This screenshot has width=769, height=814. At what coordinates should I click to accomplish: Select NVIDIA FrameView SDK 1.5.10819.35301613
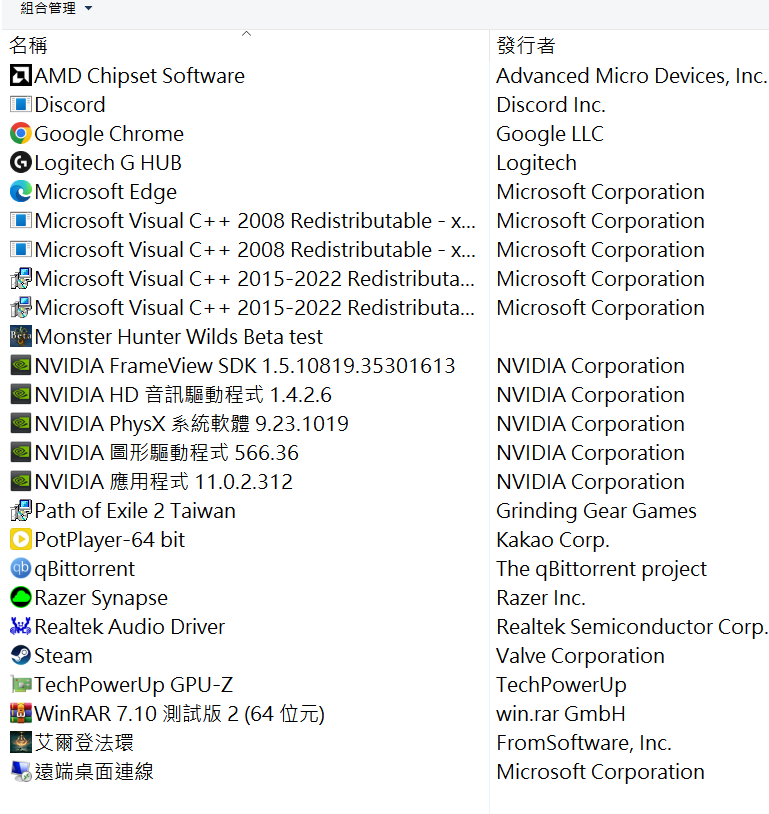coord(245,366)
